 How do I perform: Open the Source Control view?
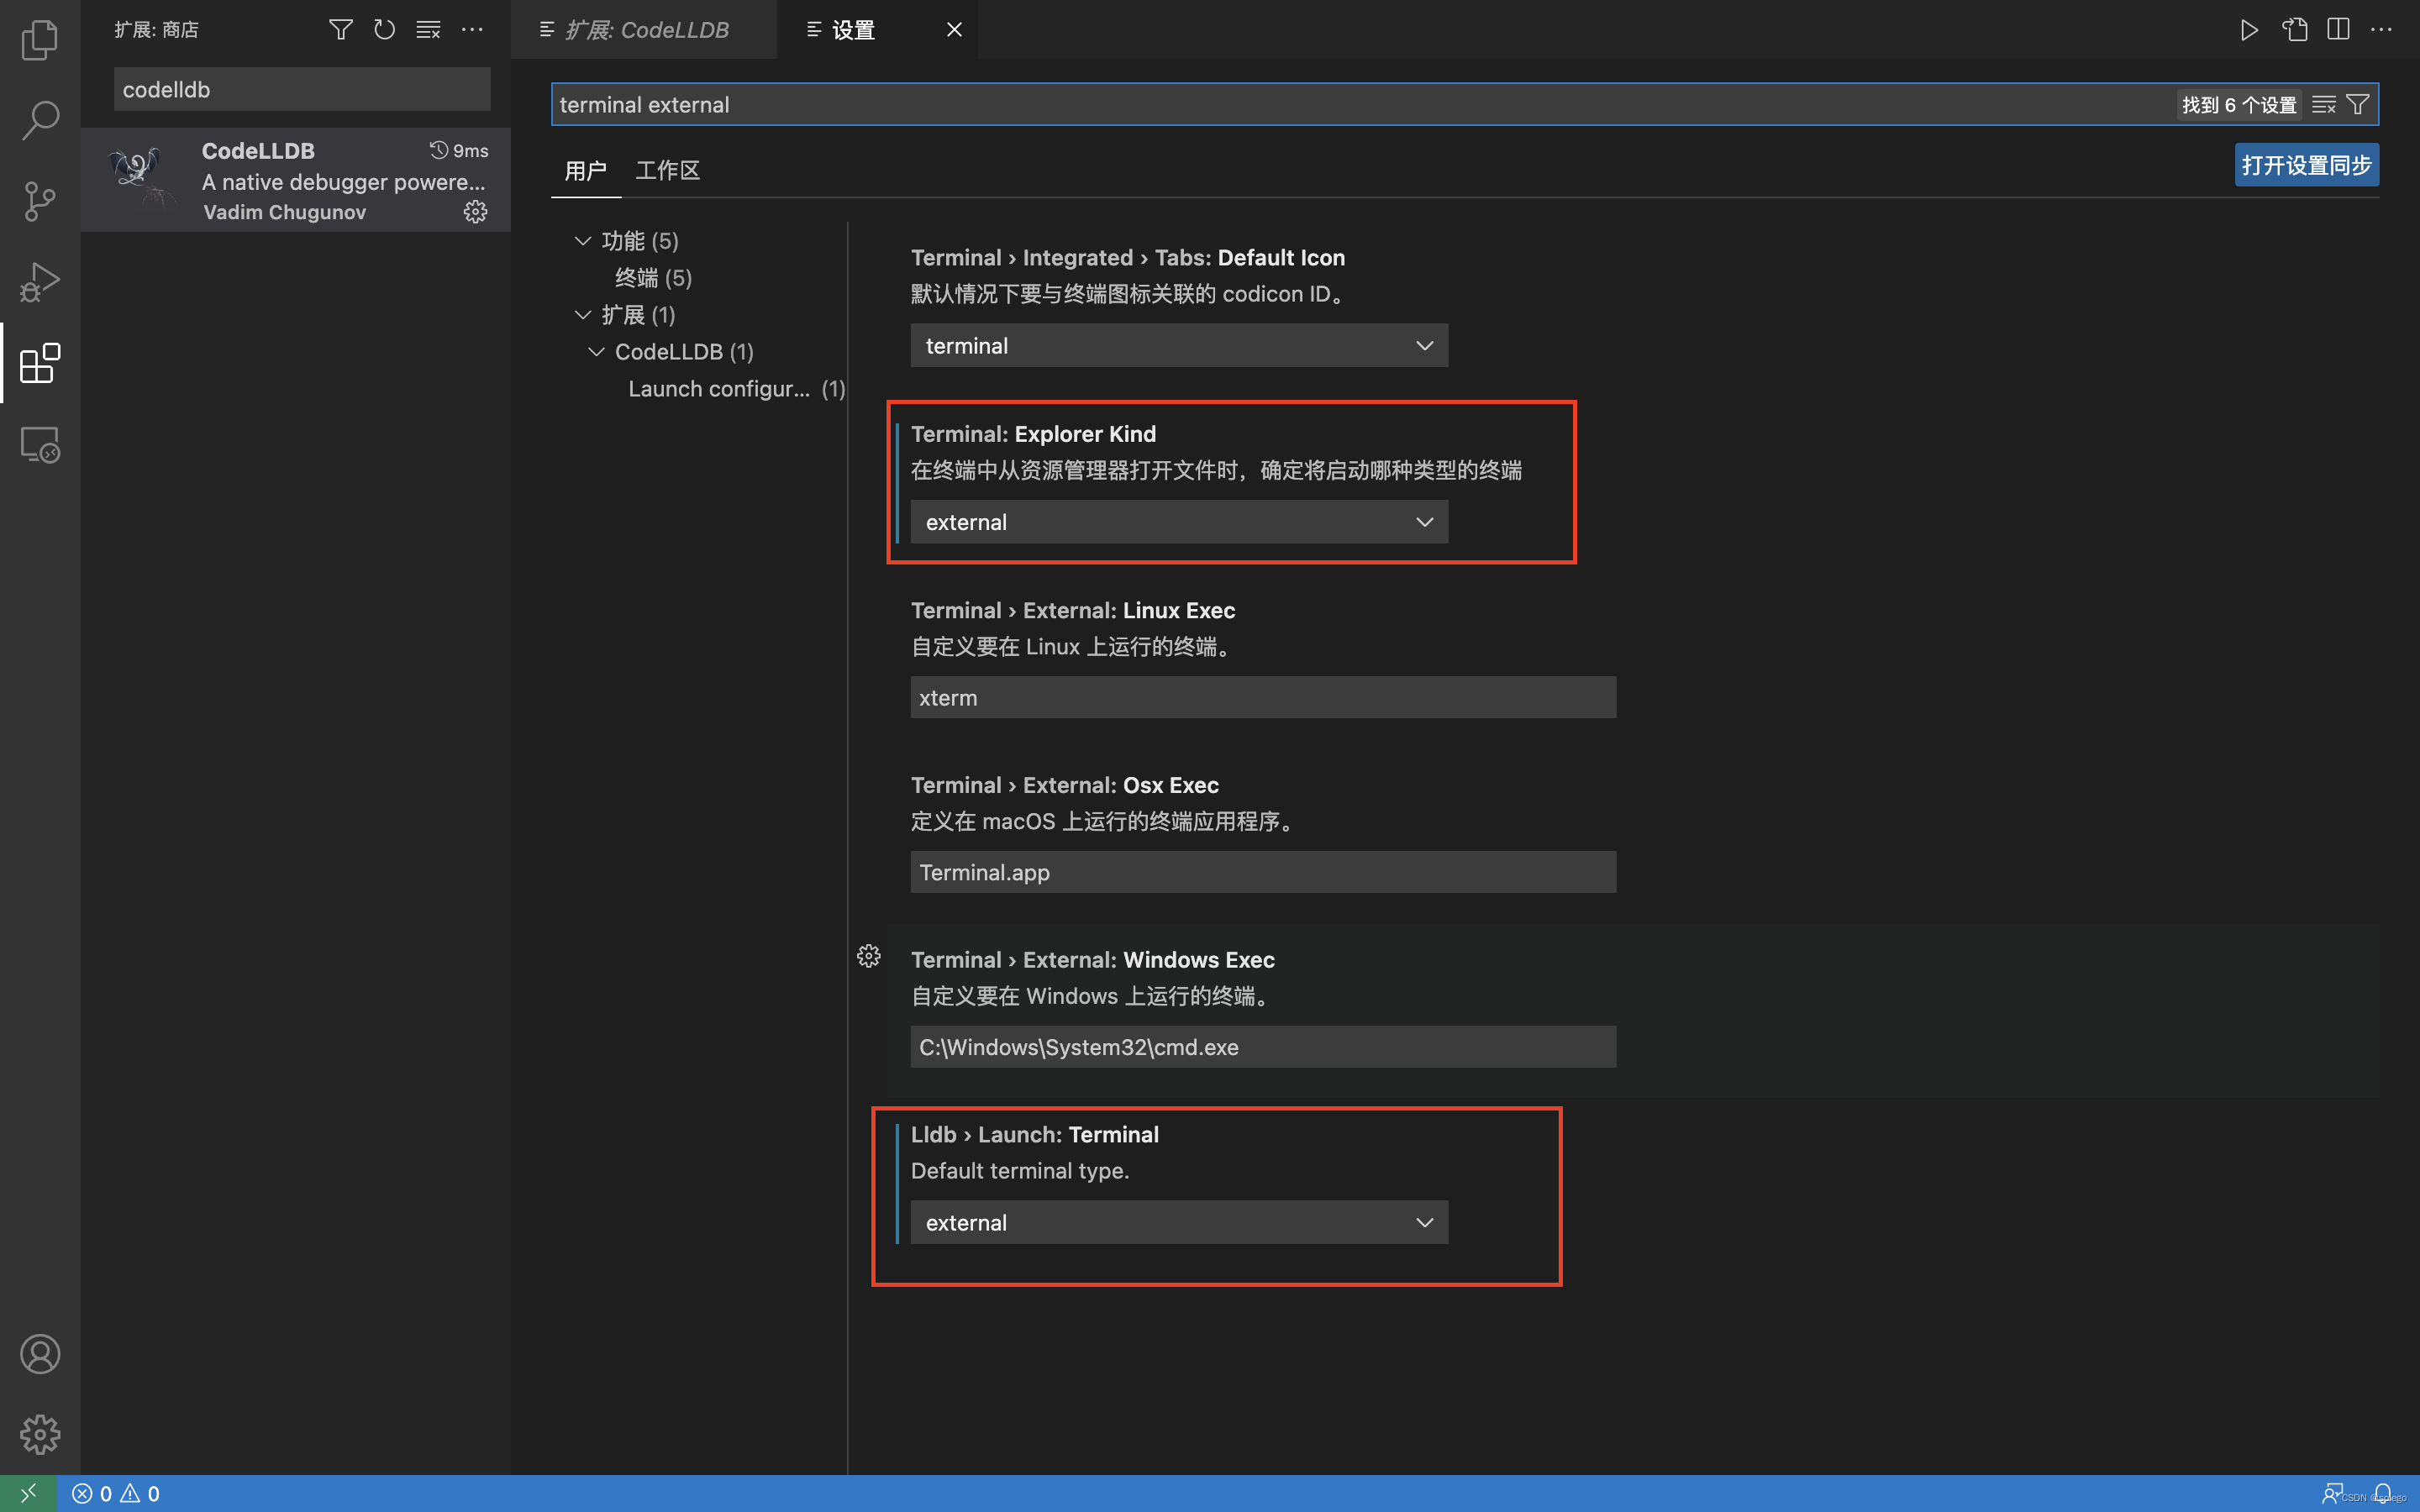[x=40, y=201]
